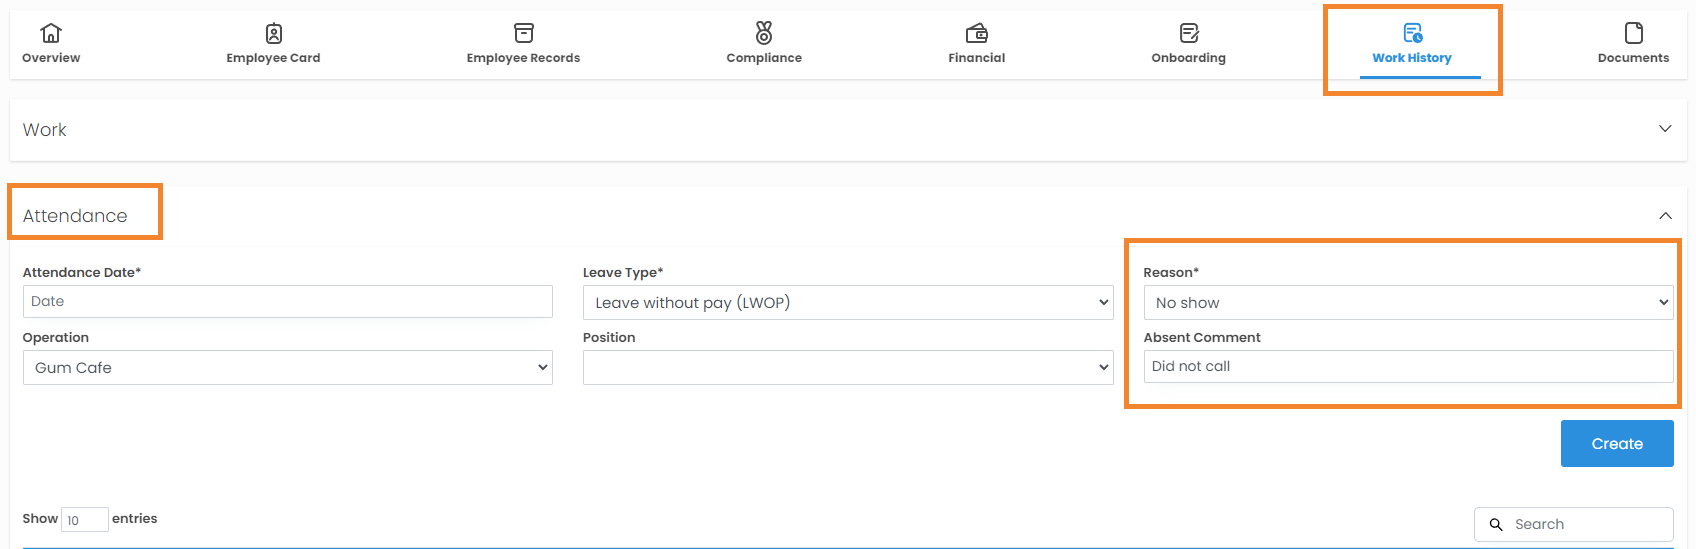Click the Absent Comment text field

click(1407, 367)
